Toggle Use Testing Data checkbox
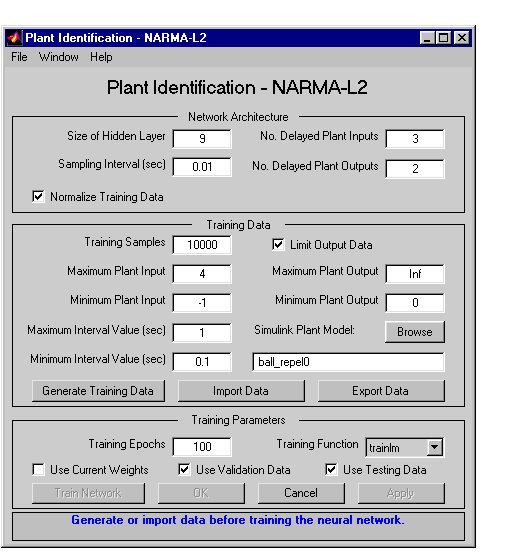This screenshot has height=559, width=505. pos(331,469)
